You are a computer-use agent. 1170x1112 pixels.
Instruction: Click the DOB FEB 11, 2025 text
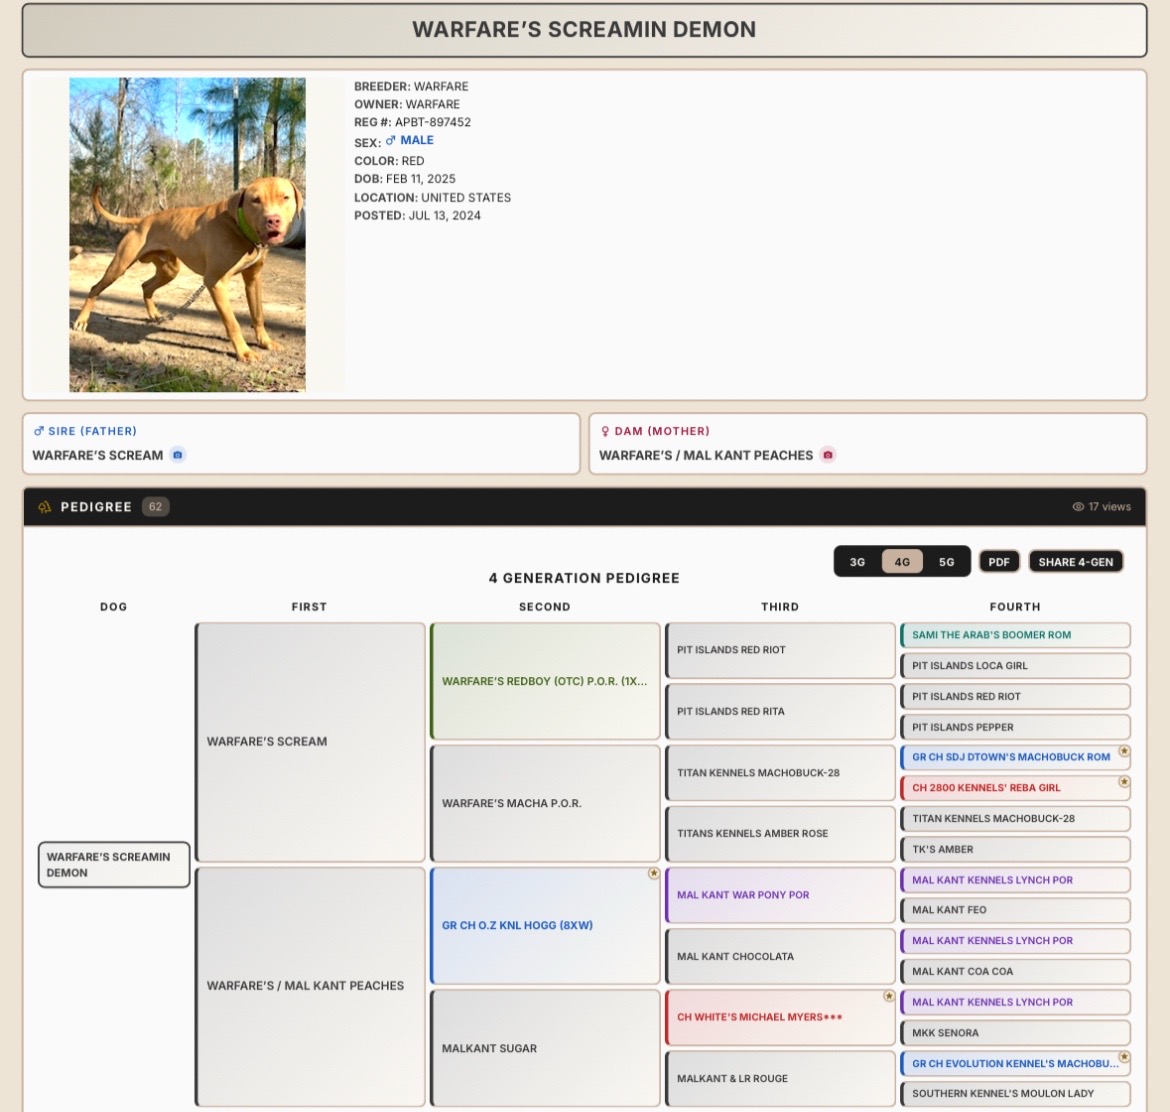point(404,179)
